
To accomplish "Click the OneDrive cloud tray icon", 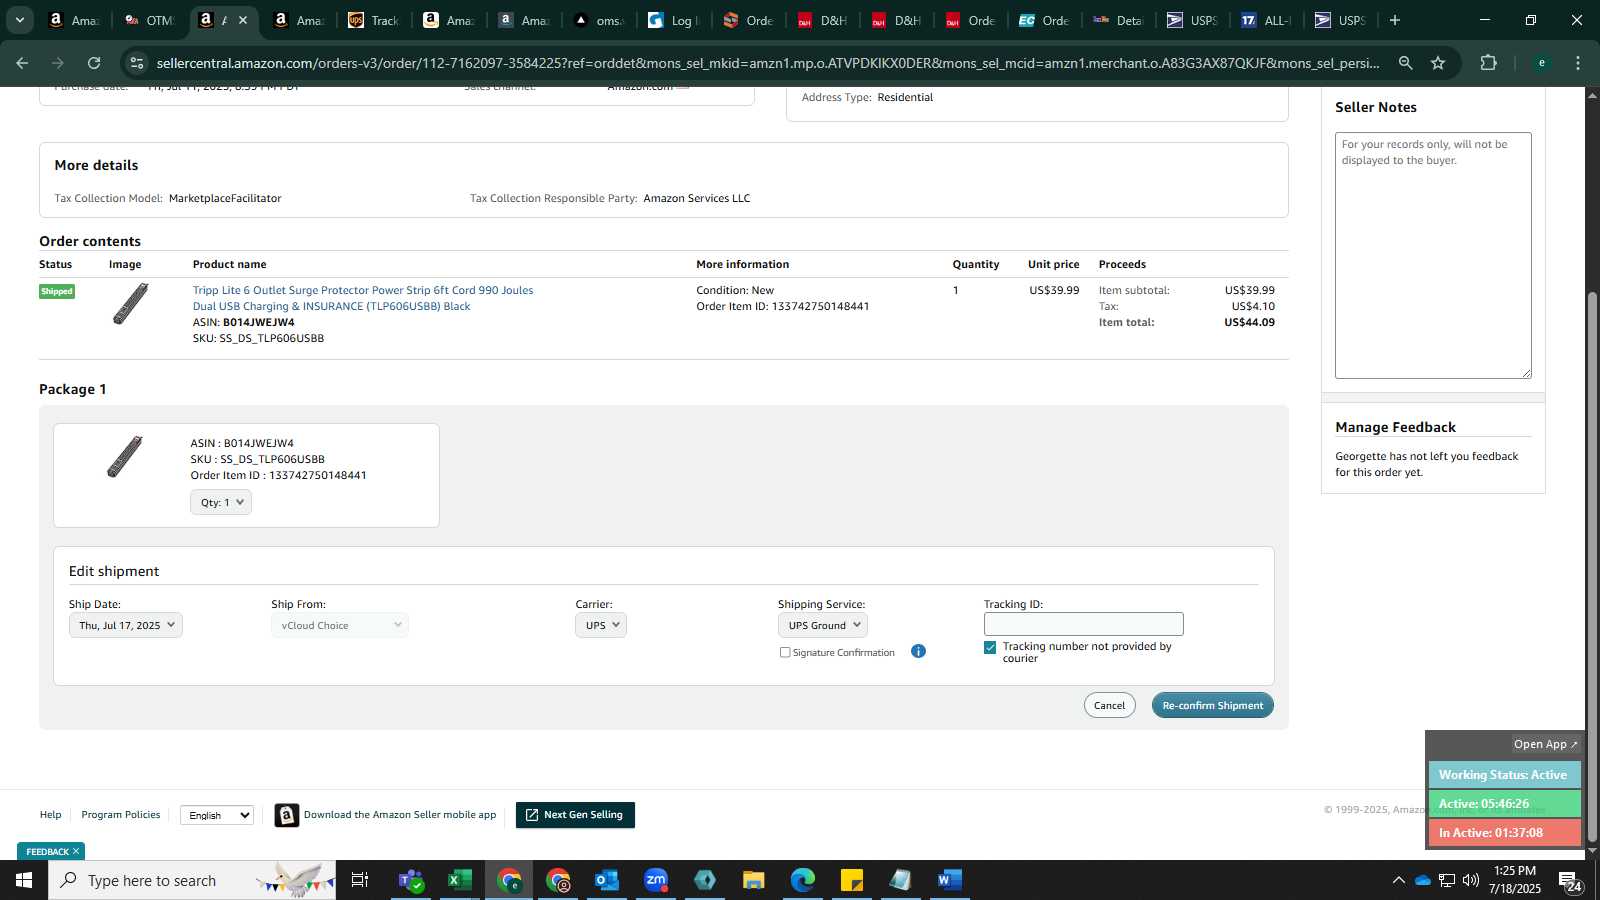I will point(1422,880).
